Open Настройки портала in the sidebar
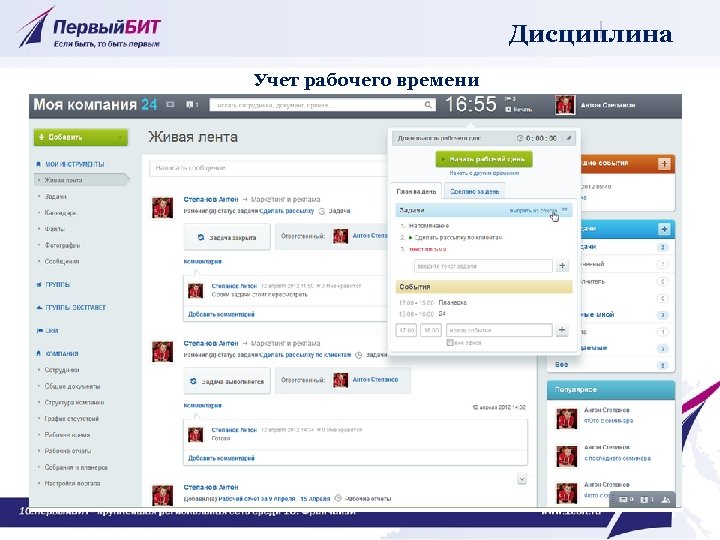Viewport: 720px width, 540px height. click(x=72, y=483)
